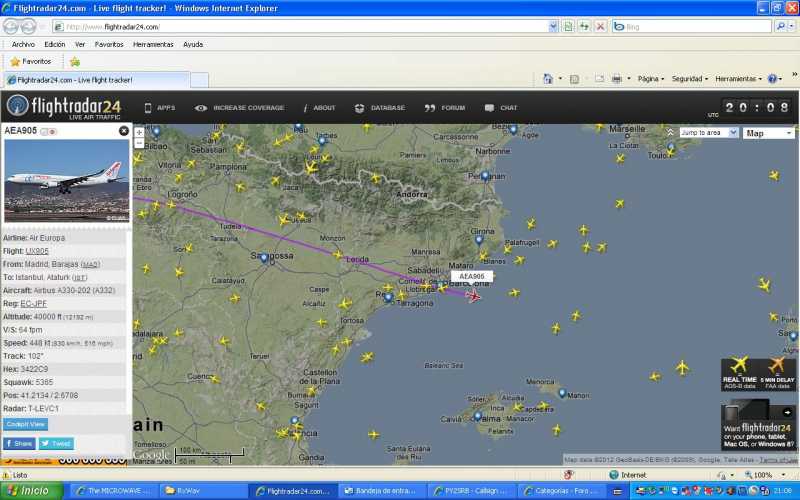The image size is (800, 500).
Task: Open the Seguridad dropdown menu
Action: click(x=690, y=79)
